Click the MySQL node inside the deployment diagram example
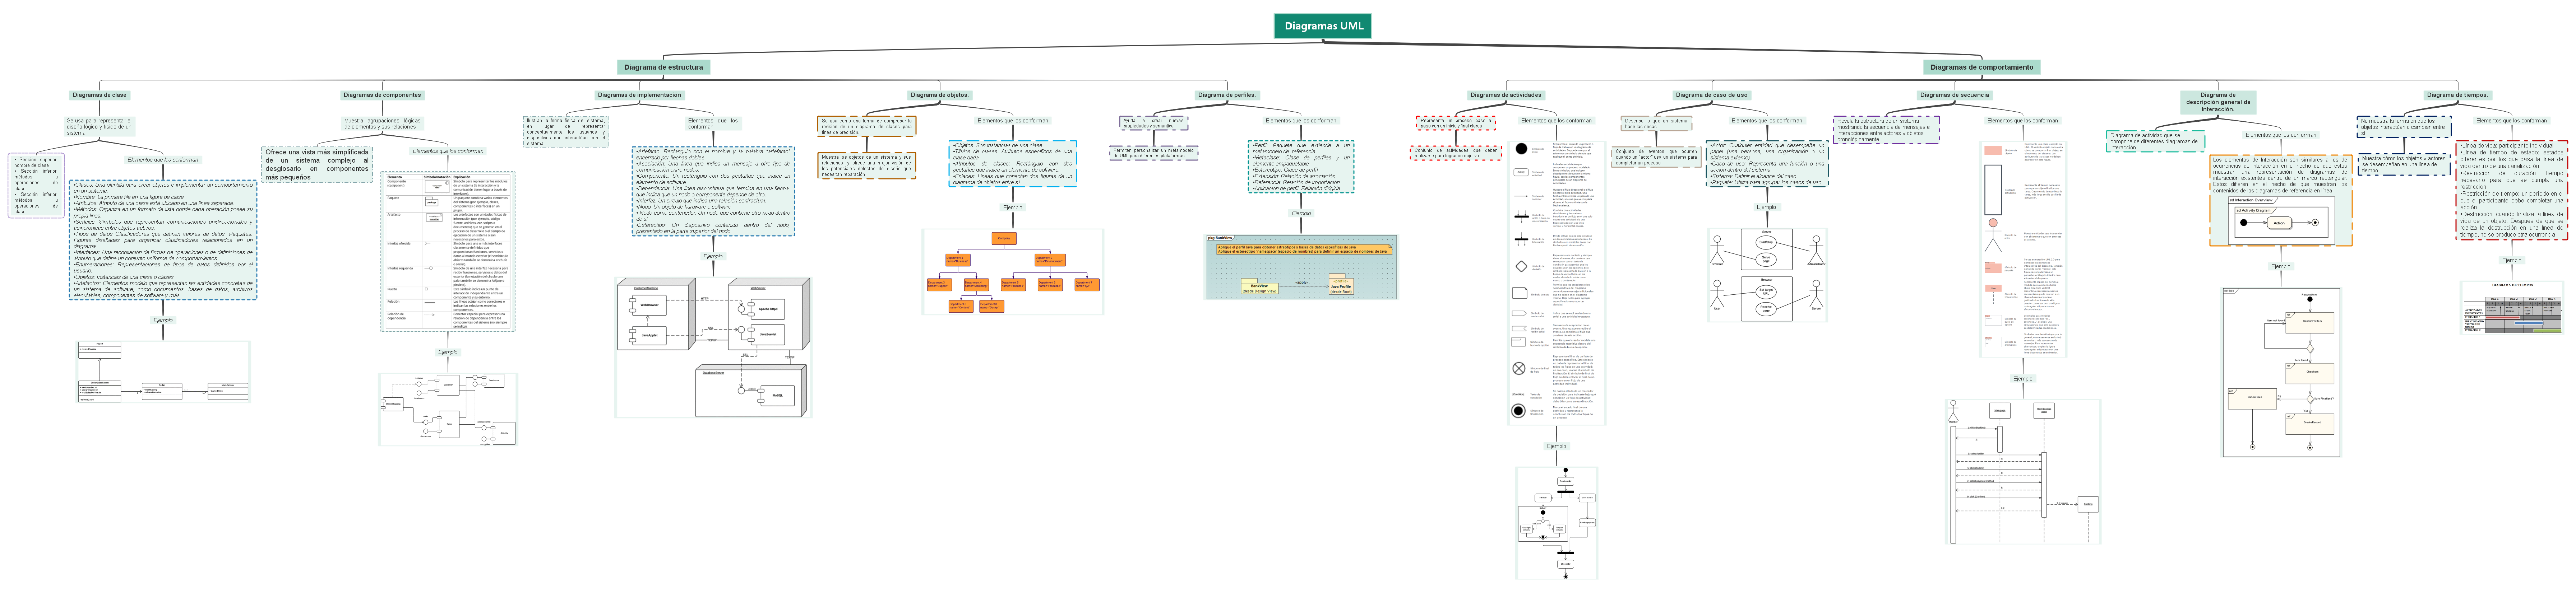The height and width of the screenshot is (593, 2576). tap(778, 396)
